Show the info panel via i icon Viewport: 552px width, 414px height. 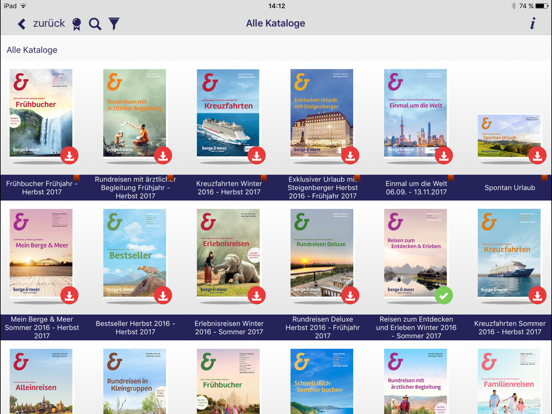(533, 24)
